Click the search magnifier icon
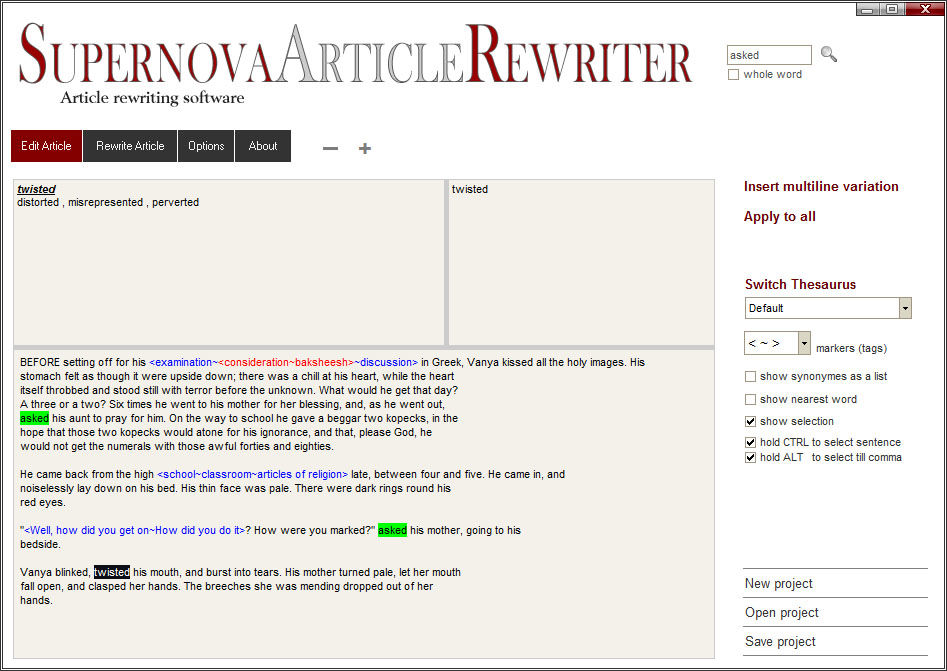The width and height of the screenshot is (947, 671). (x=829, y=55)
